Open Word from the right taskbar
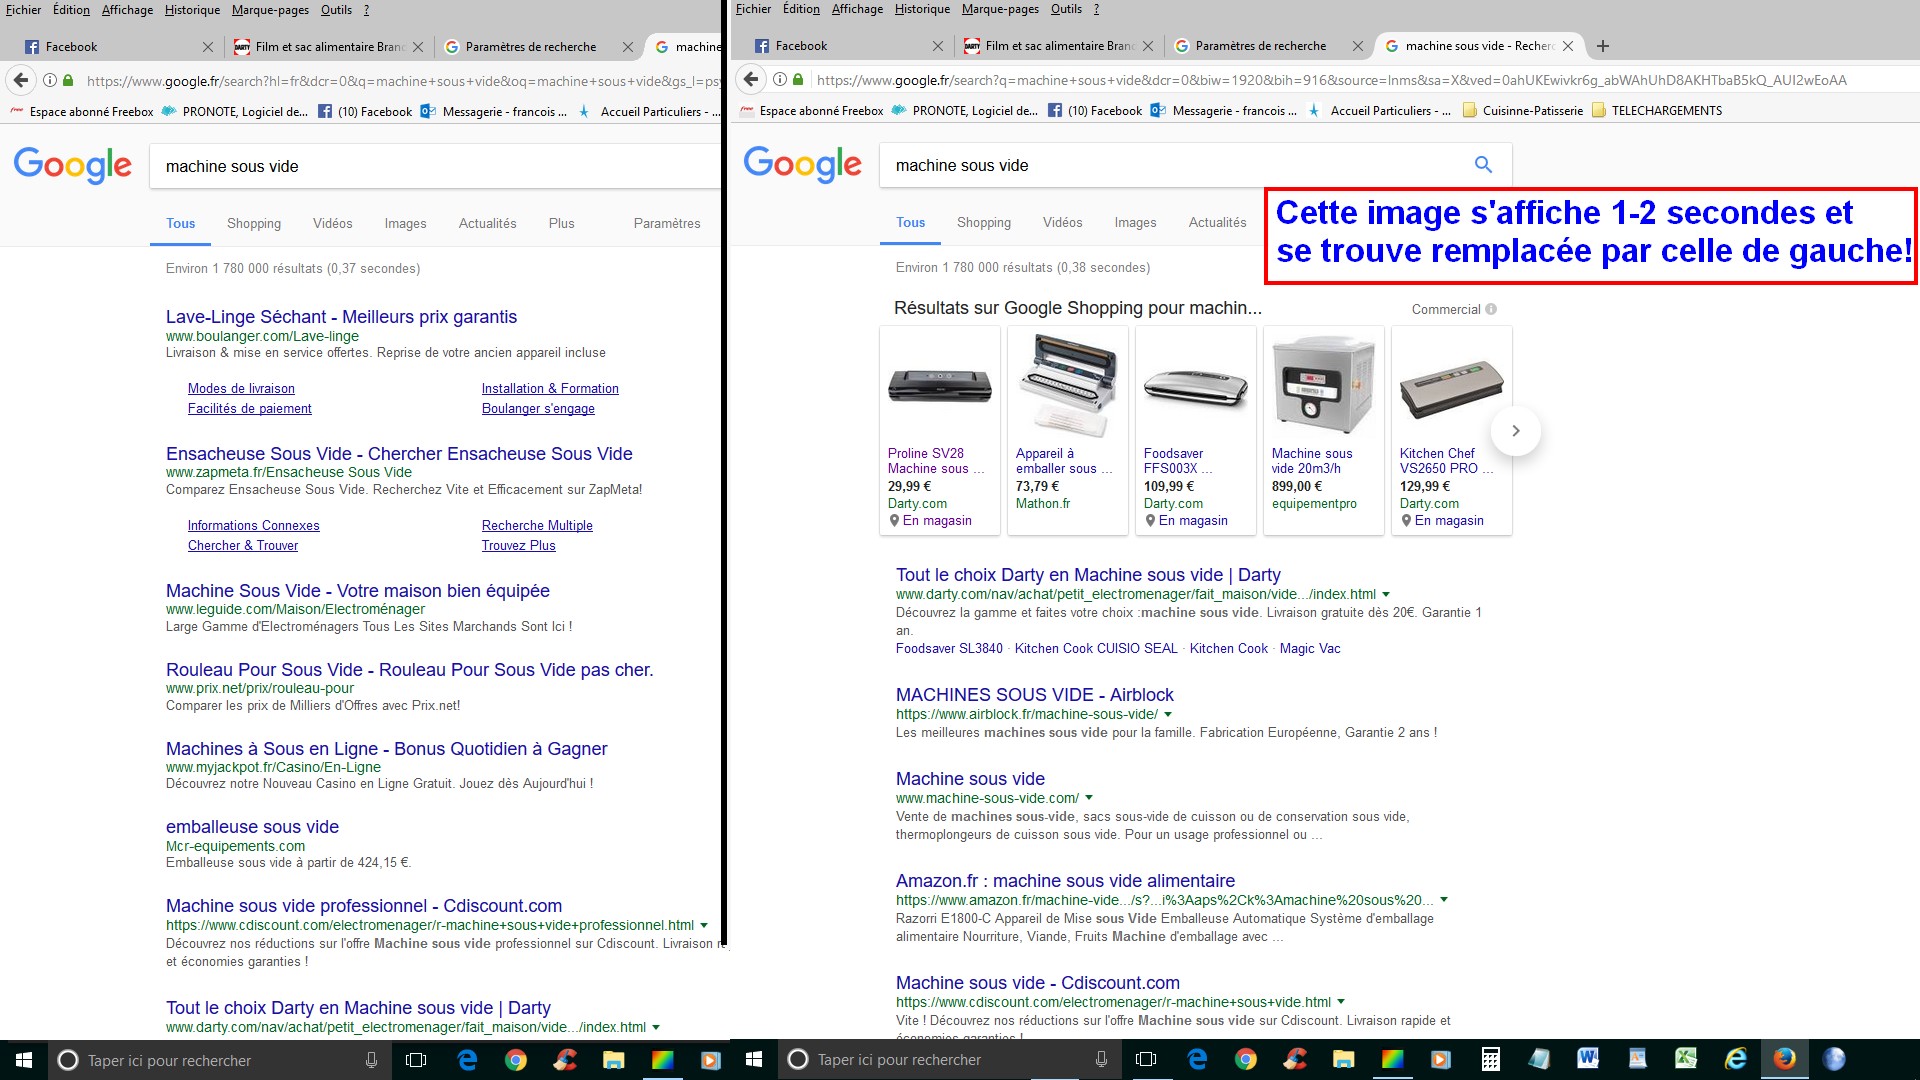Viewport: 1920px width, 1080px height. pyautogui.click(x=1588, y=1059)
